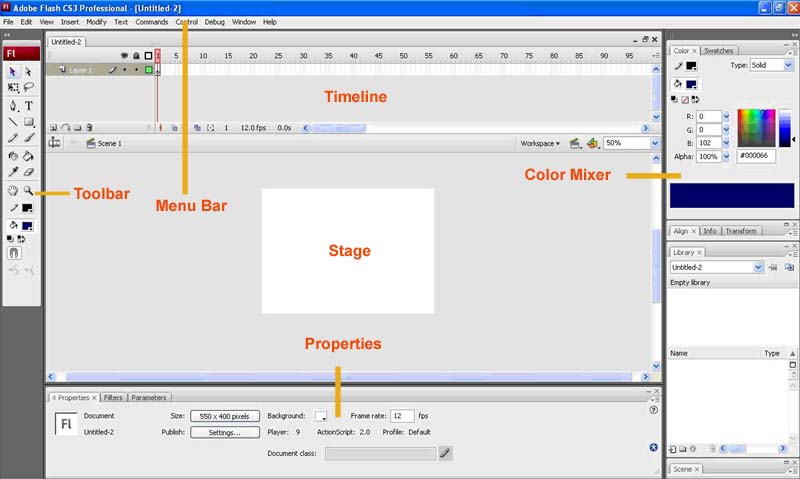Open the Library document Untitled-2 dropdown
The width and height of the screenshot is (800, 479).
[x=758, y=267]
